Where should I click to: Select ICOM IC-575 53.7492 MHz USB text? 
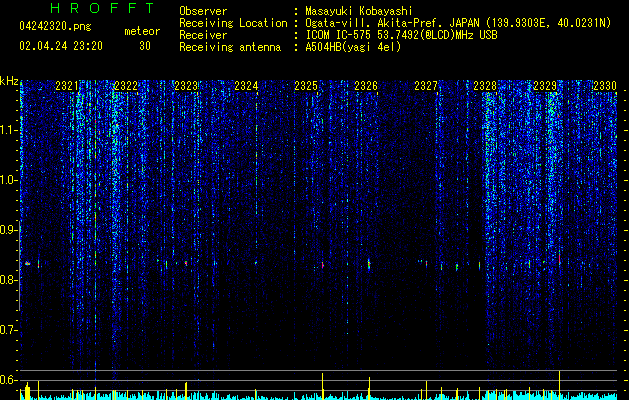click(x=401, y=35)
